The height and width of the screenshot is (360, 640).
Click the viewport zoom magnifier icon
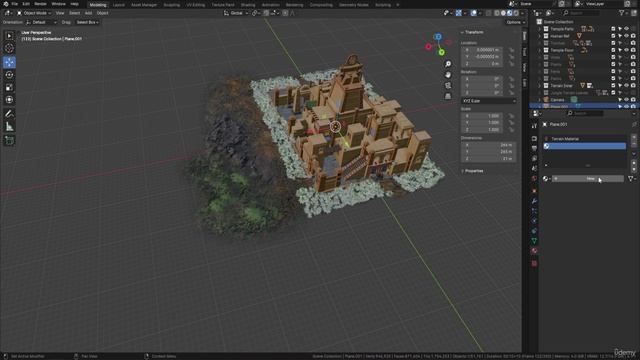pyautogui.click(x=448, y=64)
